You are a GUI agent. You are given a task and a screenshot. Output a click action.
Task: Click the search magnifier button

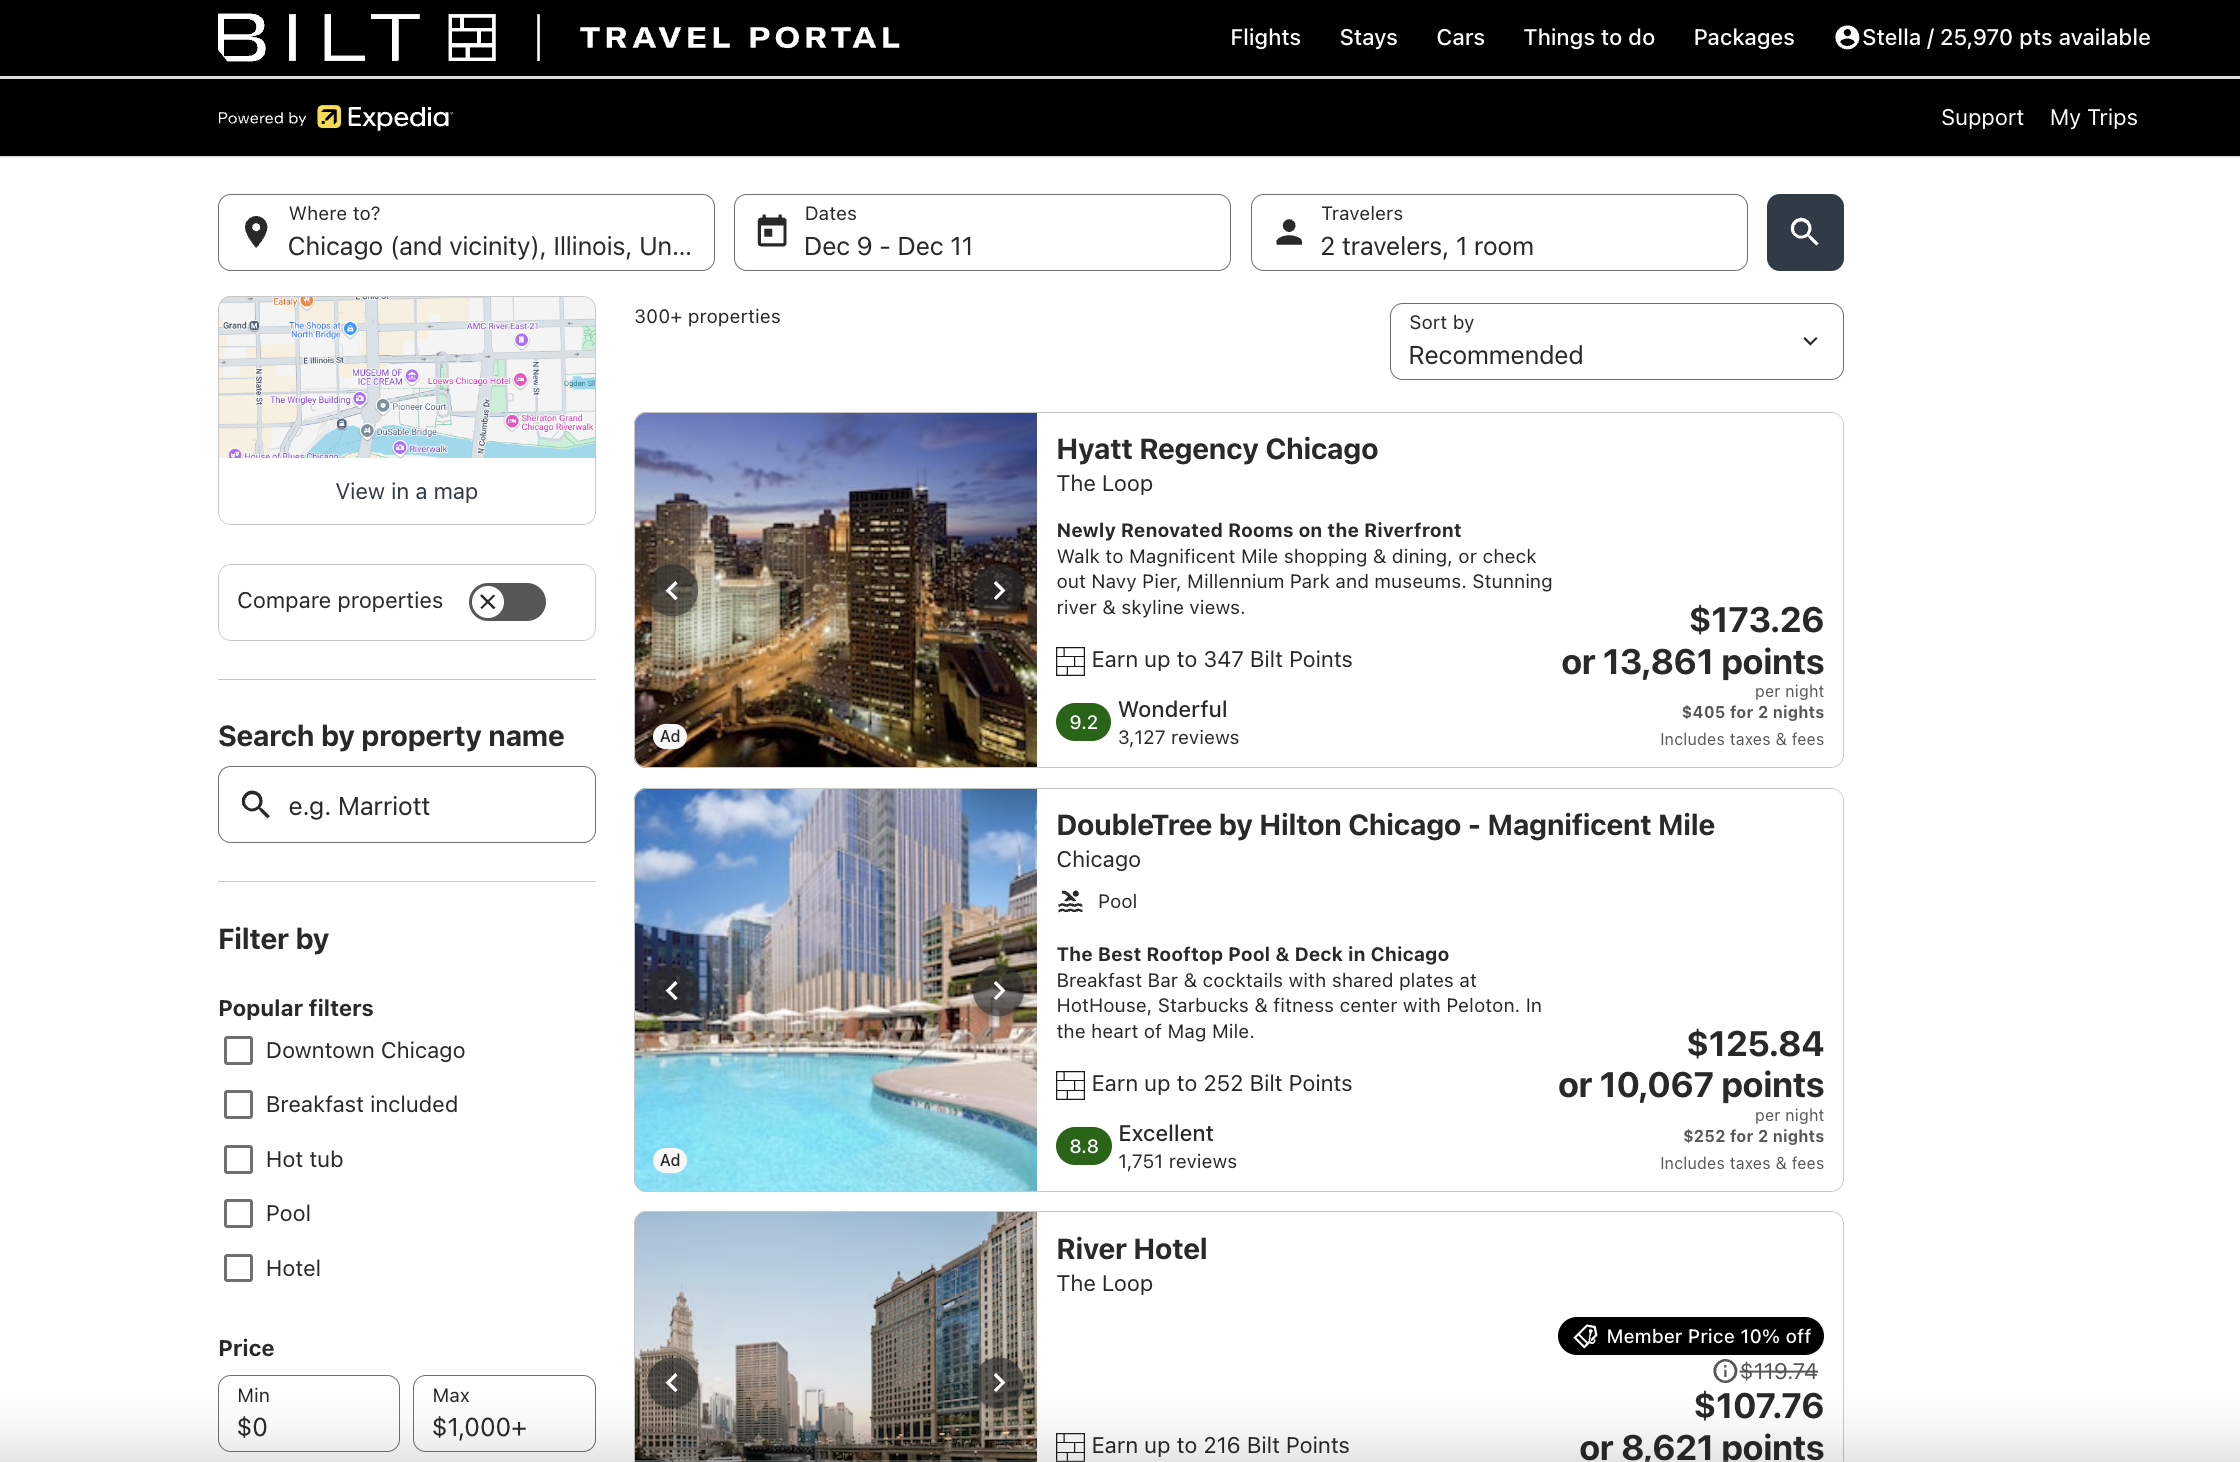tap(1804, 232)
